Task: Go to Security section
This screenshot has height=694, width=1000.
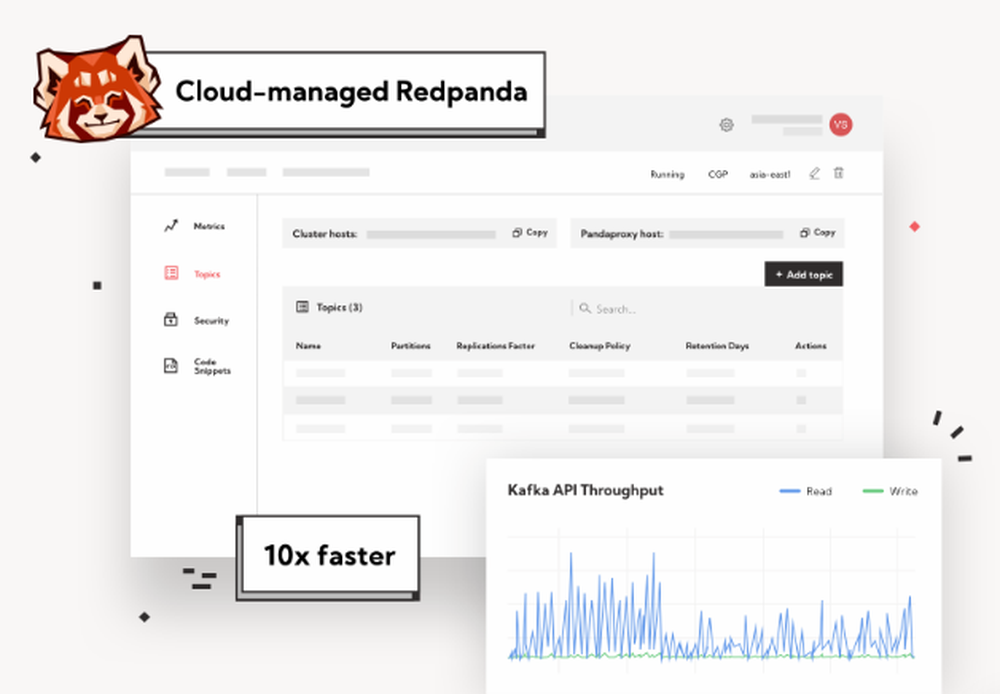Action: 211,320
